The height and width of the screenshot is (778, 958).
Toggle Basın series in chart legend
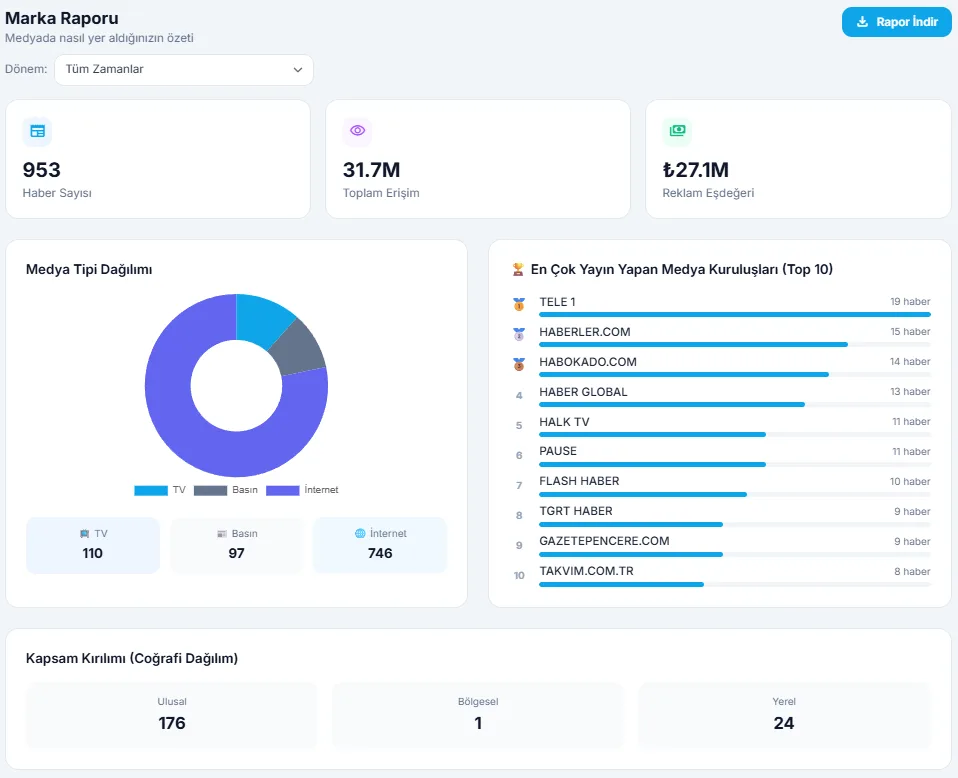(225, 490)
